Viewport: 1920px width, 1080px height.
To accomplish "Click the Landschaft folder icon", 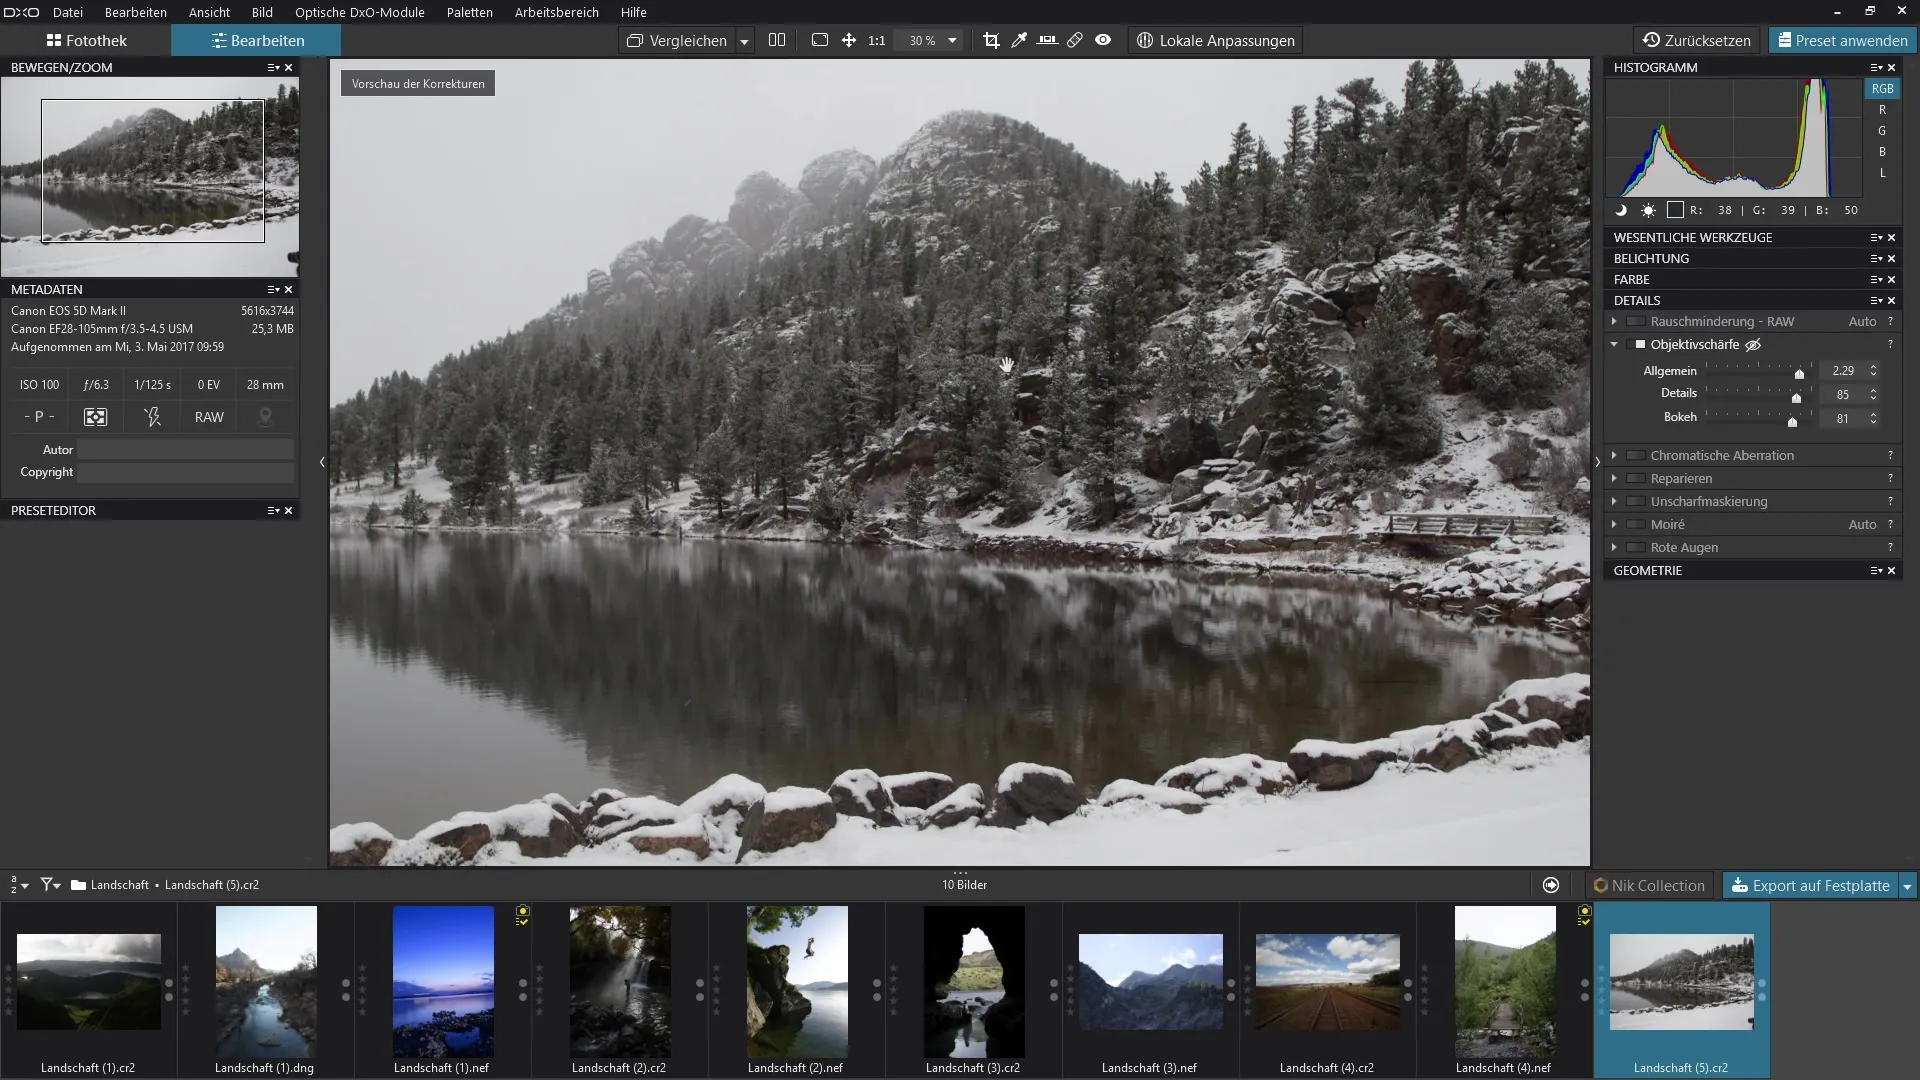I will pyautogui.click(x=78, y=885).
